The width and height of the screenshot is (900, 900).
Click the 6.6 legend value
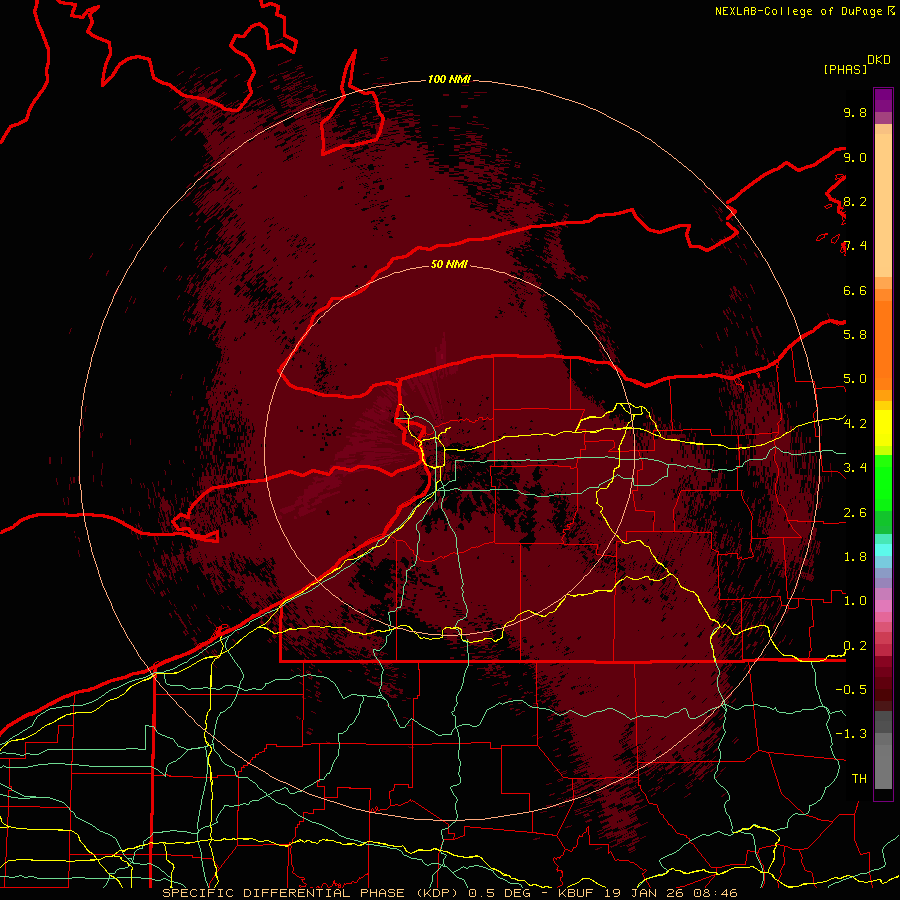point(855,290)
